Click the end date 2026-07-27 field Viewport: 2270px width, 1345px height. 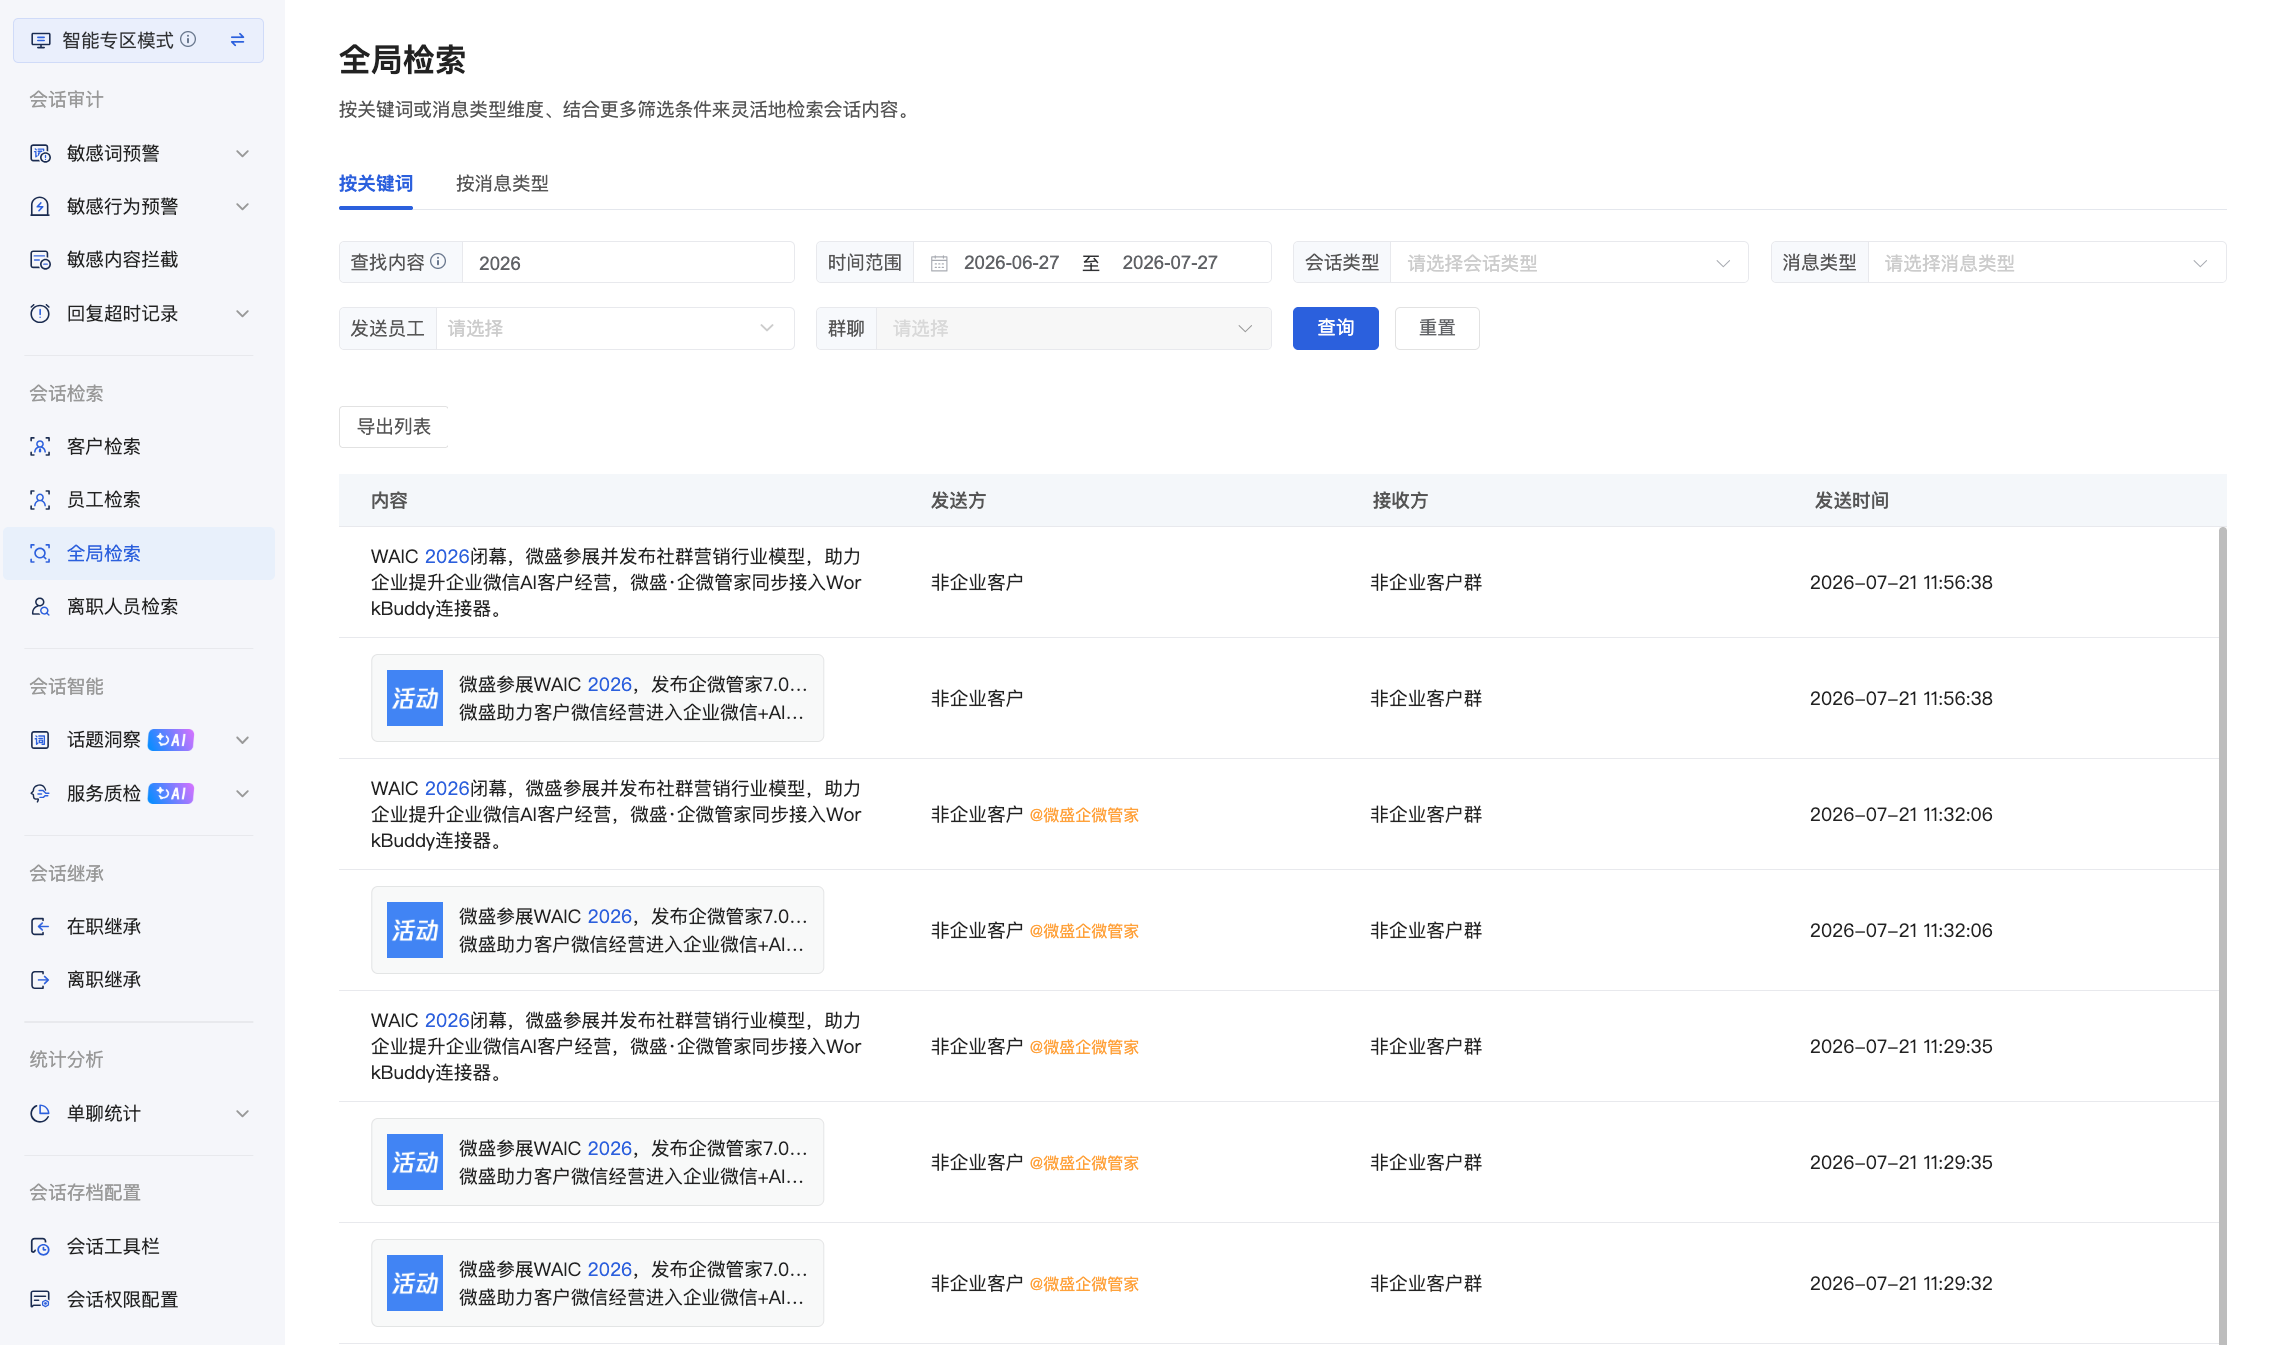click(1169, 263)
